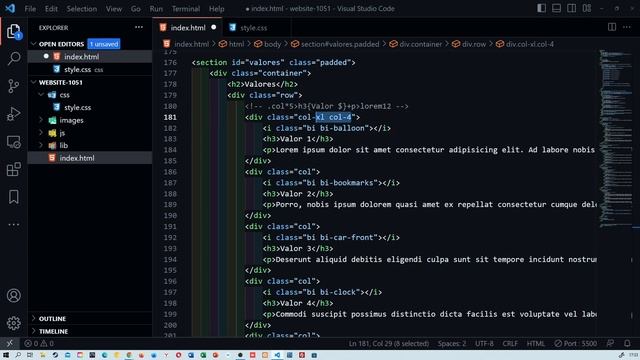This screenshot has height=360, width=640.
Task: Open the taskbar search magnifier
Action: [18, 355]
